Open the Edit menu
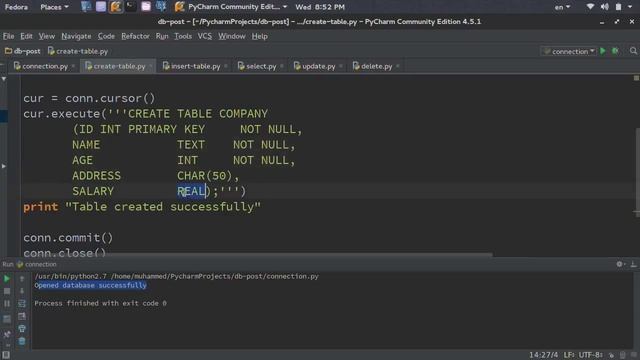Viewport: 640px width, 360px height. 26,36
